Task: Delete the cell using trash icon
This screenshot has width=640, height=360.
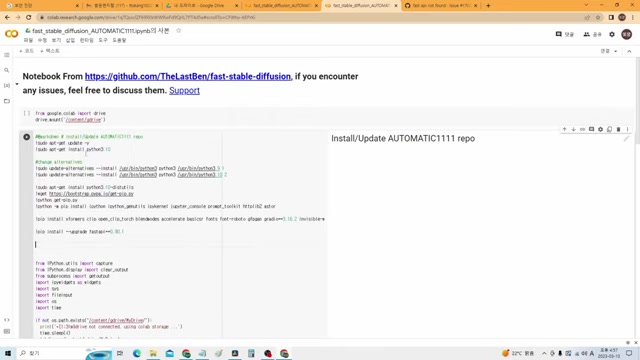Action: coord(618,129)
